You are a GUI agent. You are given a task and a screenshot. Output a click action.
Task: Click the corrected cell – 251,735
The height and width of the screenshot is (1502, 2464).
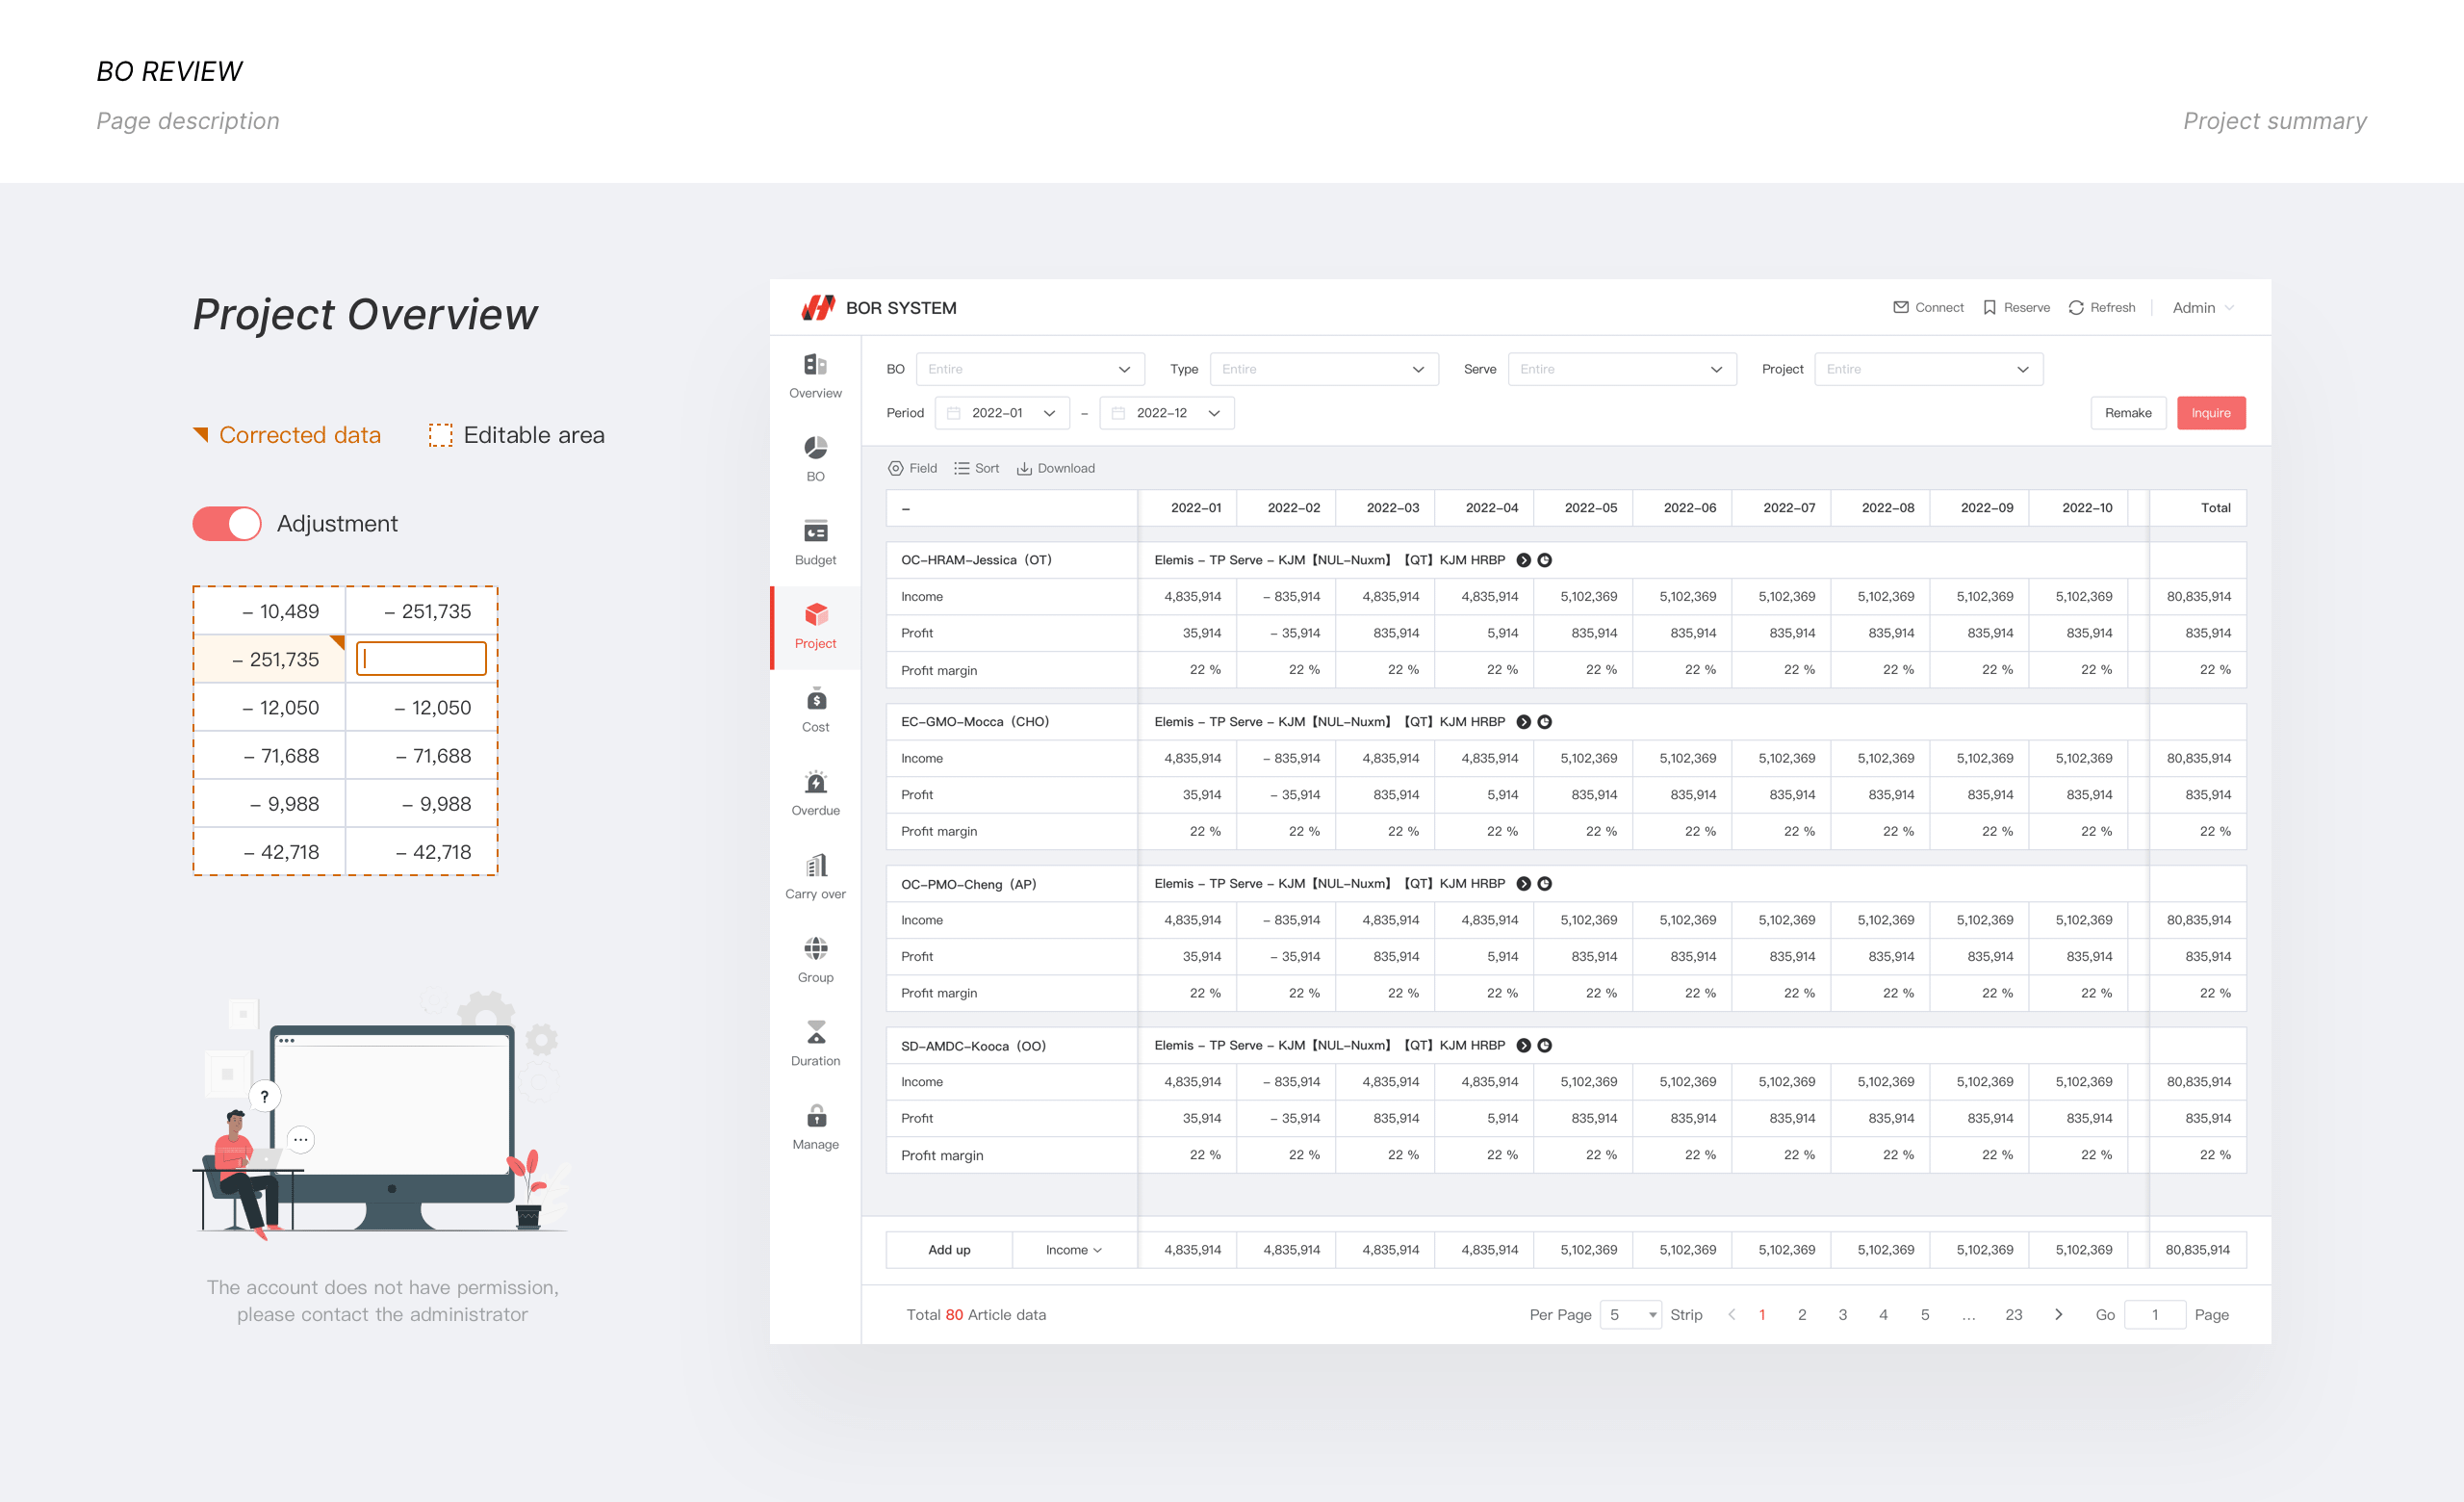click(x=269, y=659)
